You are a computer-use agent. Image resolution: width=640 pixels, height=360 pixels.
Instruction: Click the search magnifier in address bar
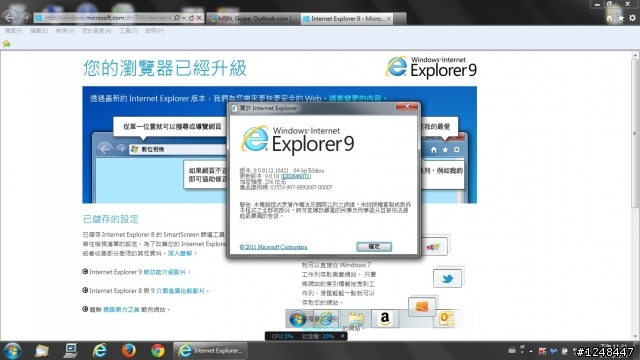[176, 18]
